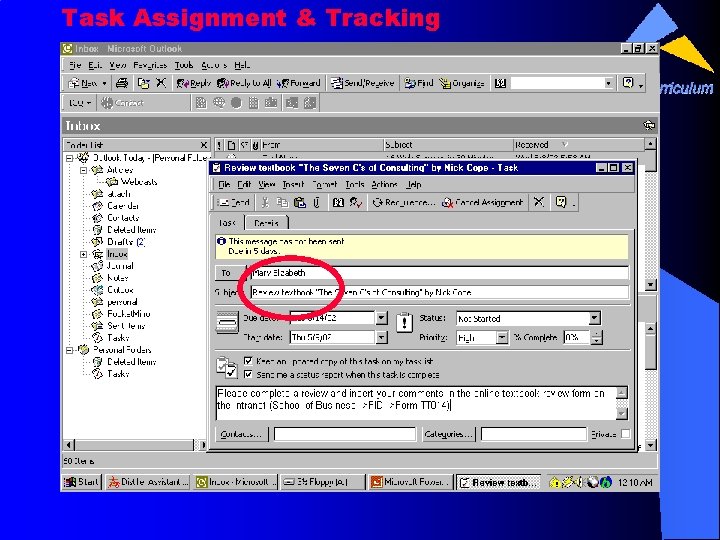Click the Outlook Help question mark icon
This screenshot has height=540, width=720.
point(628,83)
